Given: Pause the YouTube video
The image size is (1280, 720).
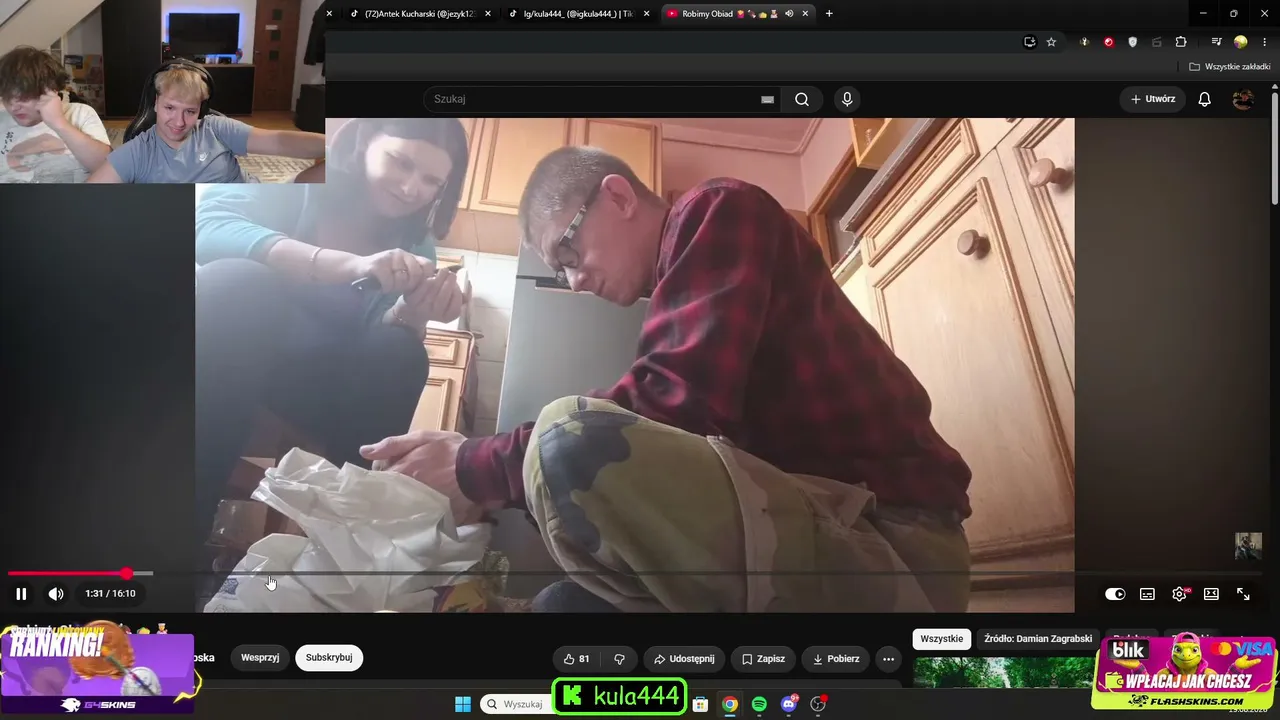Looking at the screenshot, I should 21,594.
